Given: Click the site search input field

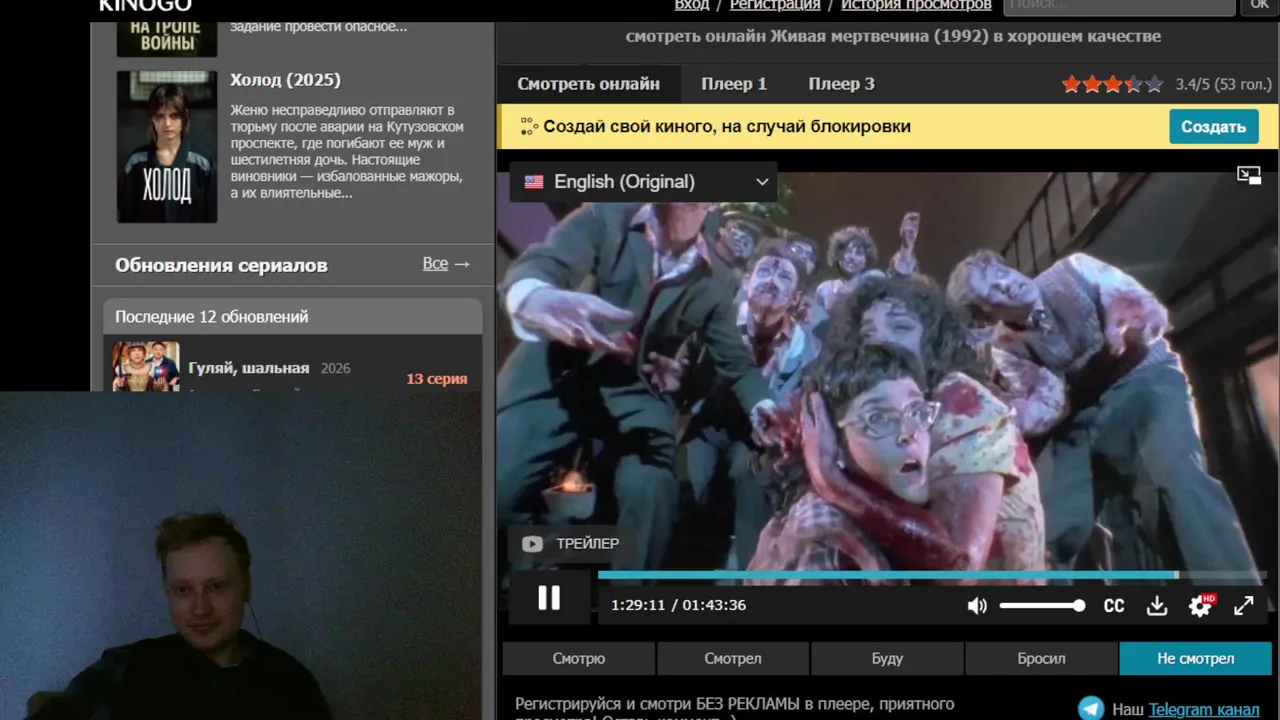Looking at the screenshot, I should (1119, 6).
